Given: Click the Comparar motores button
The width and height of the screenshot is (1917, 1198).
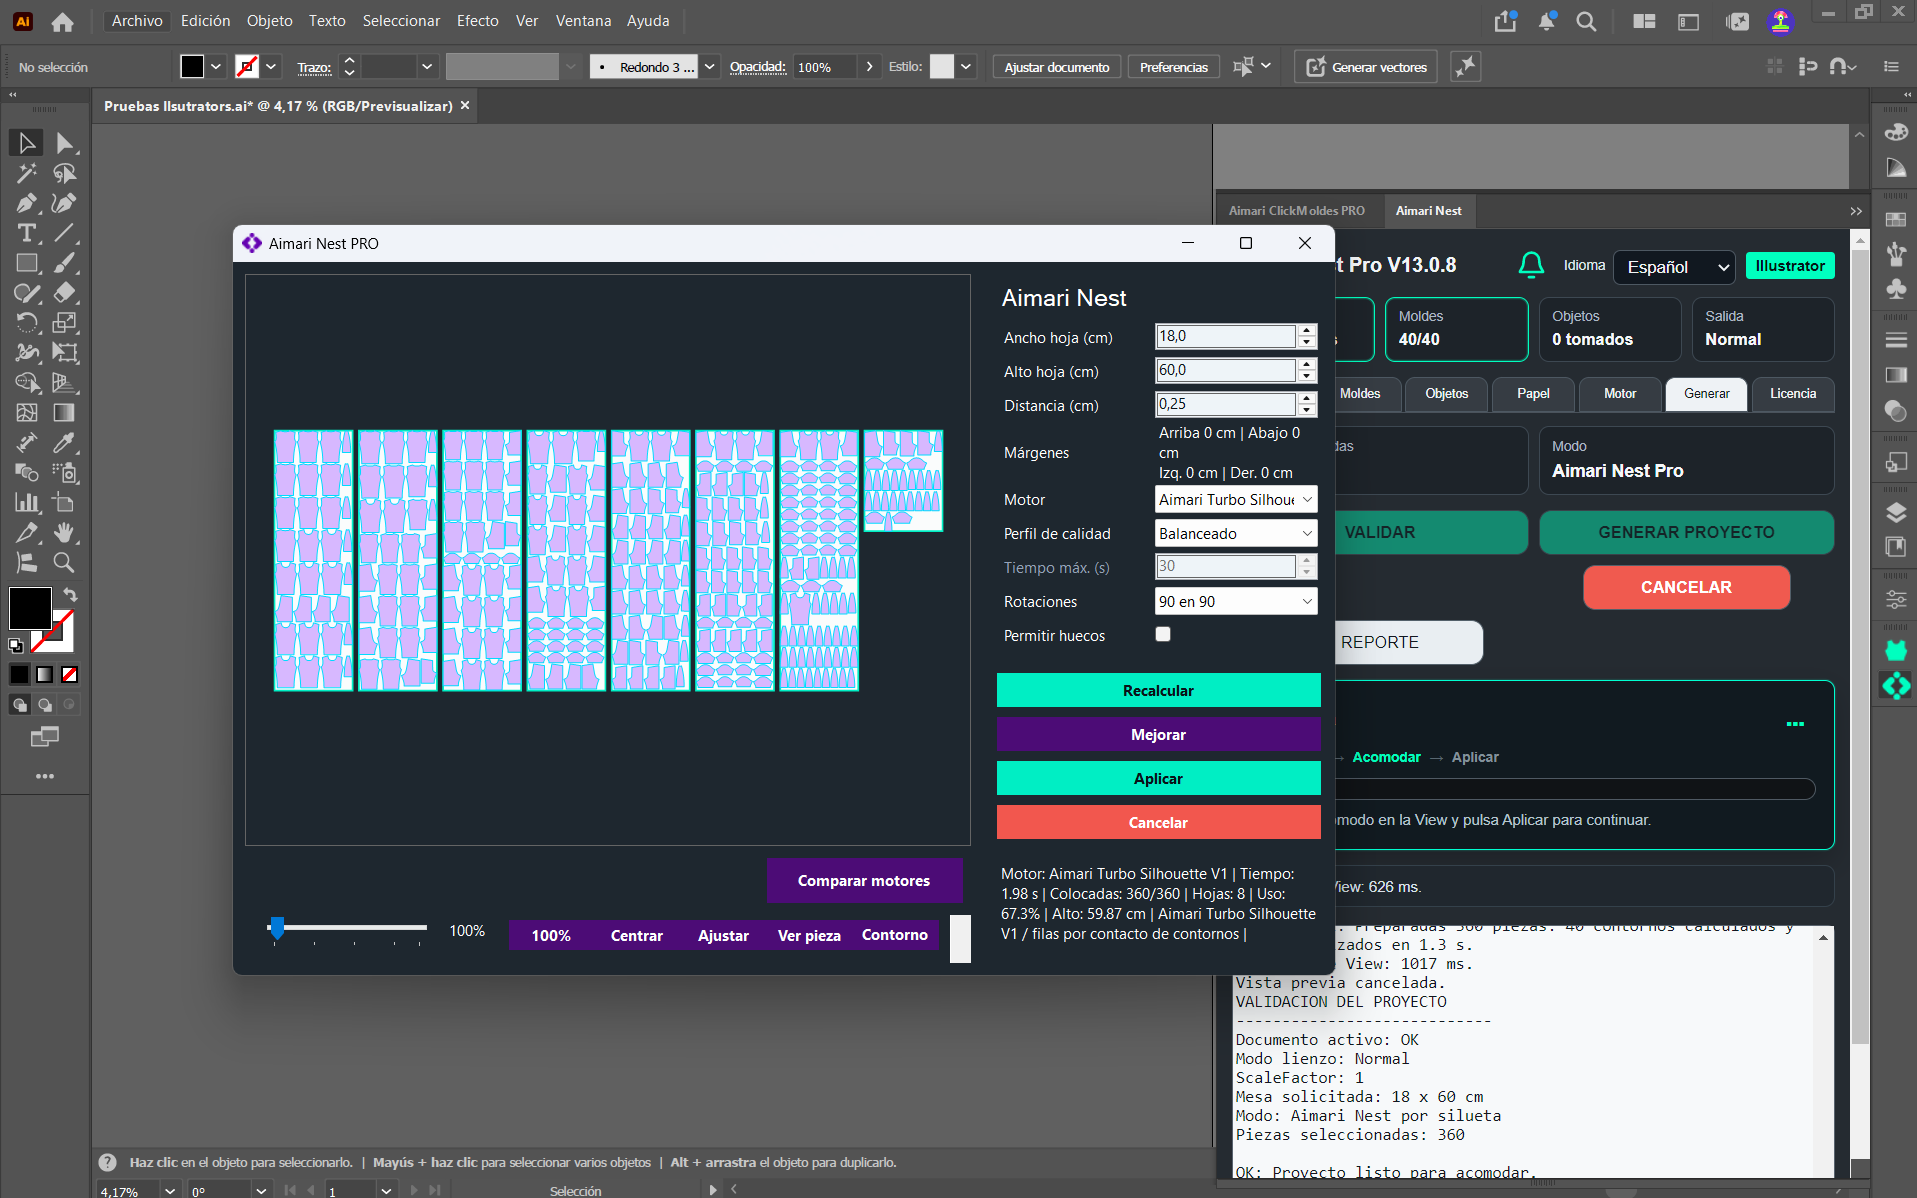Looking at the screenshot, I should tap(864, 881).
